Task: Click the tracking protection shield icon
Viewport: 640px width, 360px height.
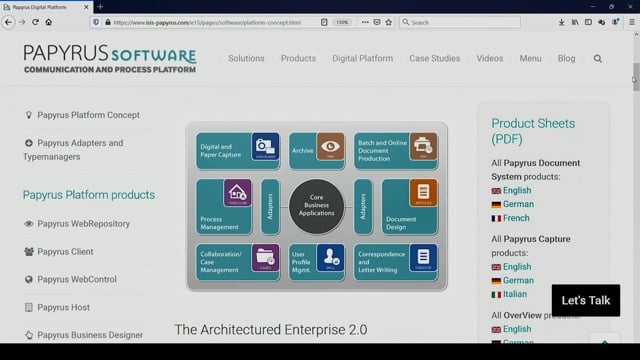Action: point(96,22)
